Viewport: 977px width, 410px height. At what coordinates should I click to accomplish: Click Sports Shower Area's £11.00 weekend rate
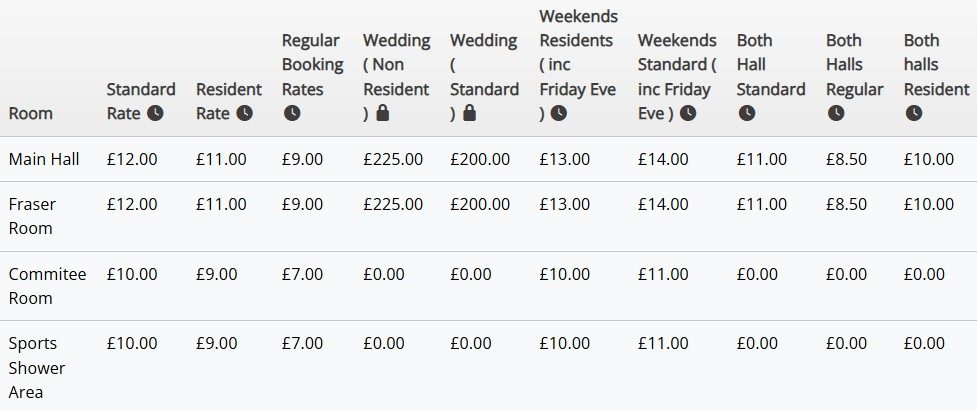point(663,343)
